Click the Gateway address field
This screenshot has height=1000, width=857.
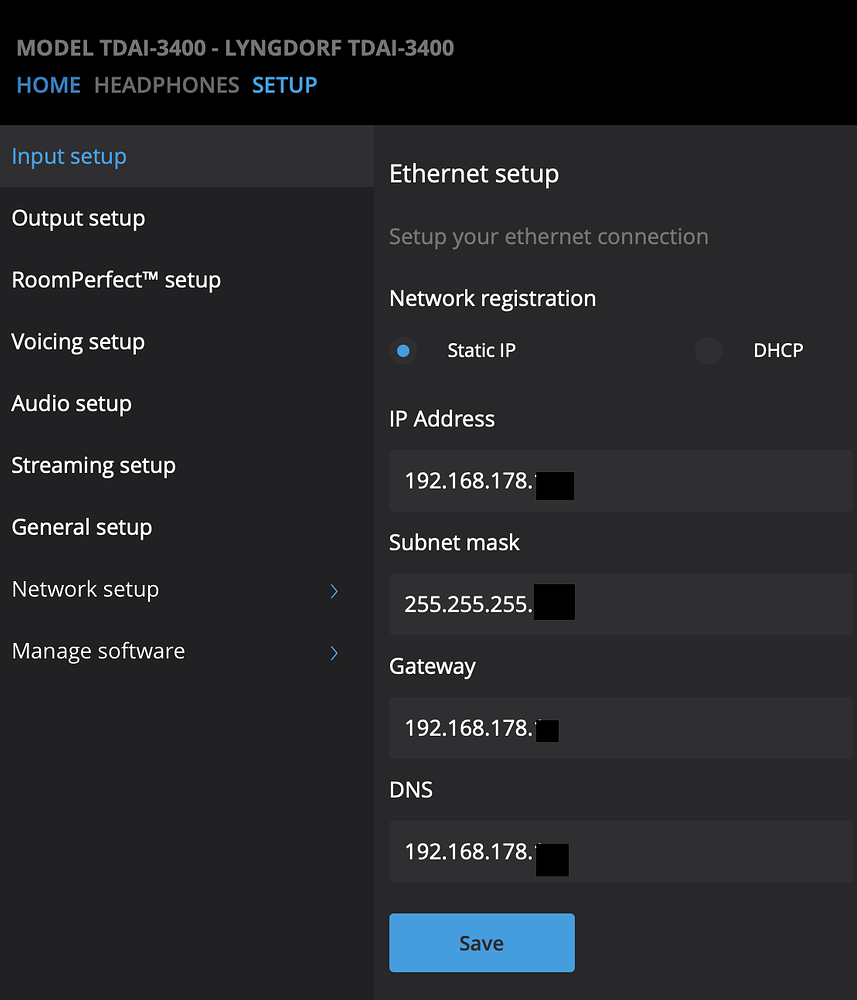(x=620, y=728)
